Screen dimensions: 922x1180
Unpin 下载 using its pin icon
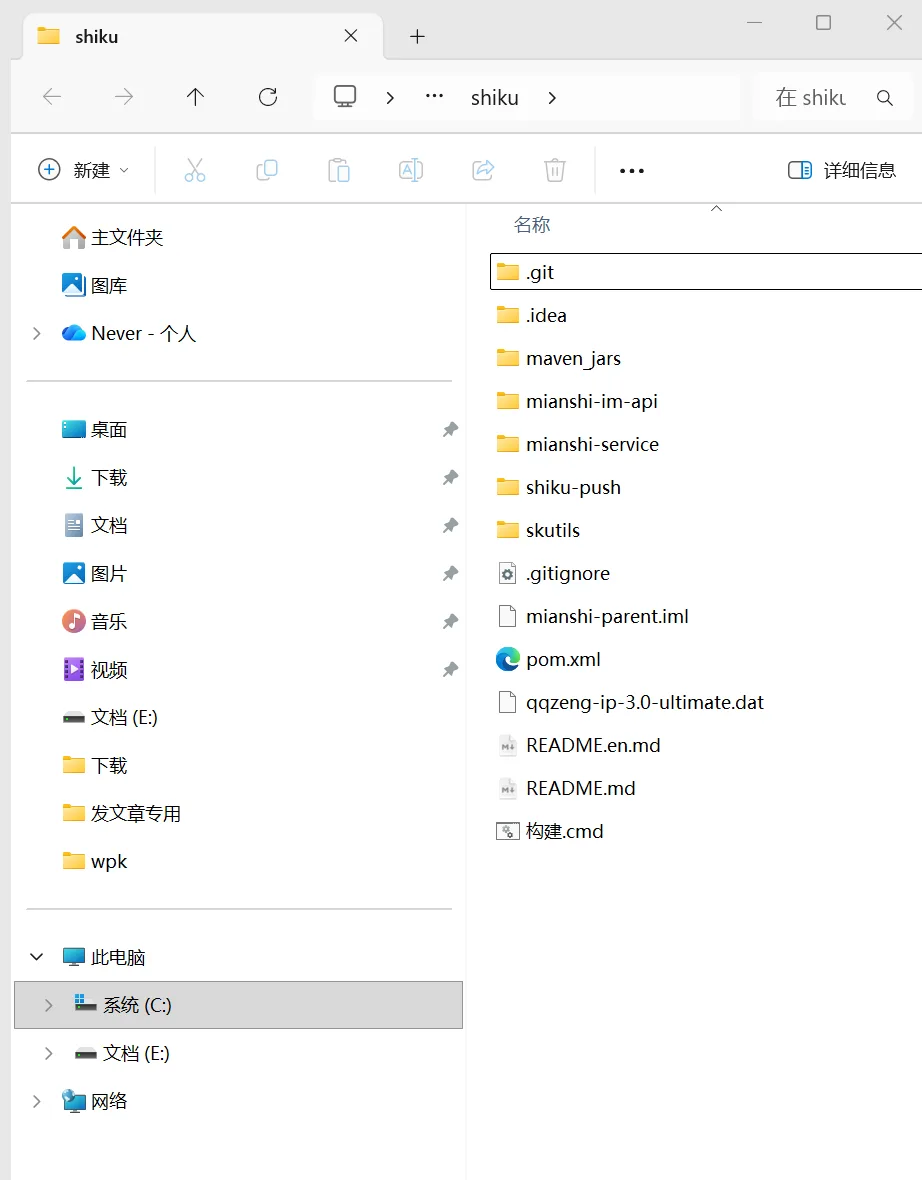click(x=450, y=478)
